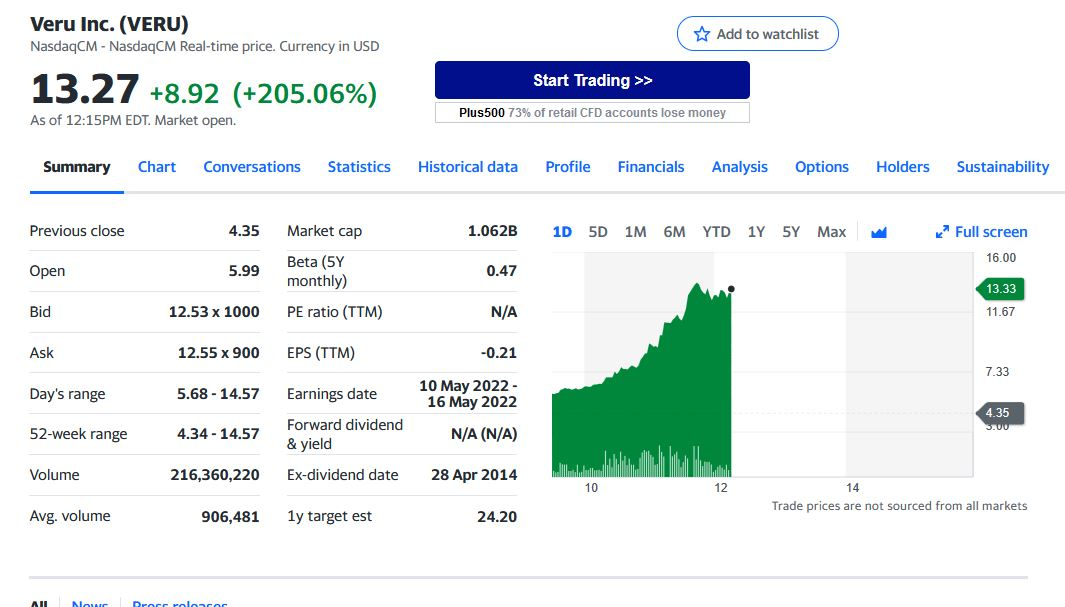
Task: Click the gray 4.35 previous close marker
Action: pyautogui.click(x=1000, y=413)
